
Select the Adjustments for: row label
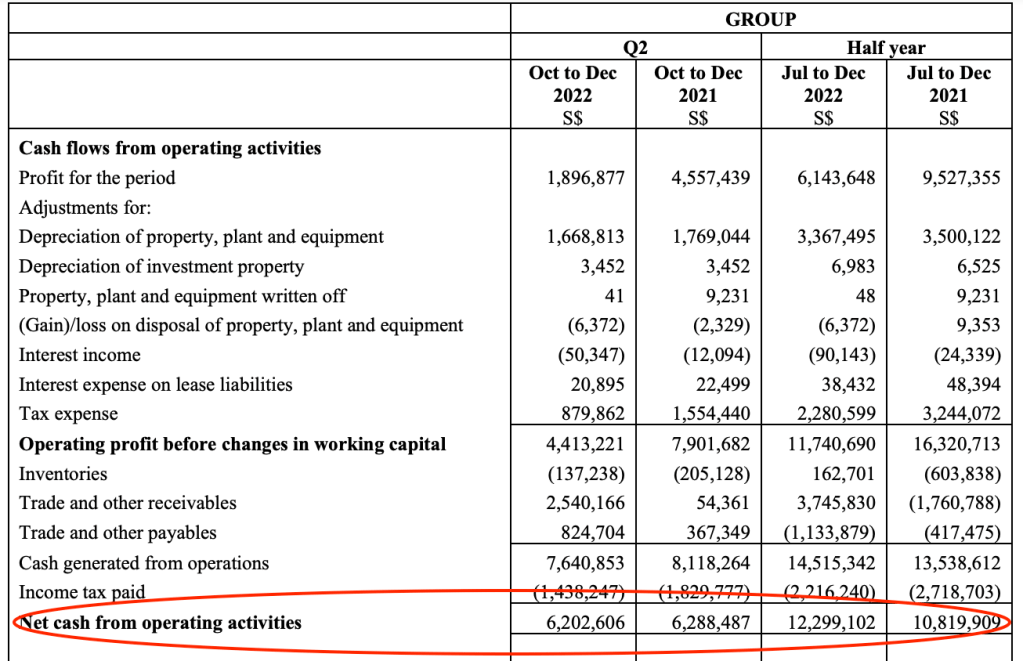(x=80, y=208)
